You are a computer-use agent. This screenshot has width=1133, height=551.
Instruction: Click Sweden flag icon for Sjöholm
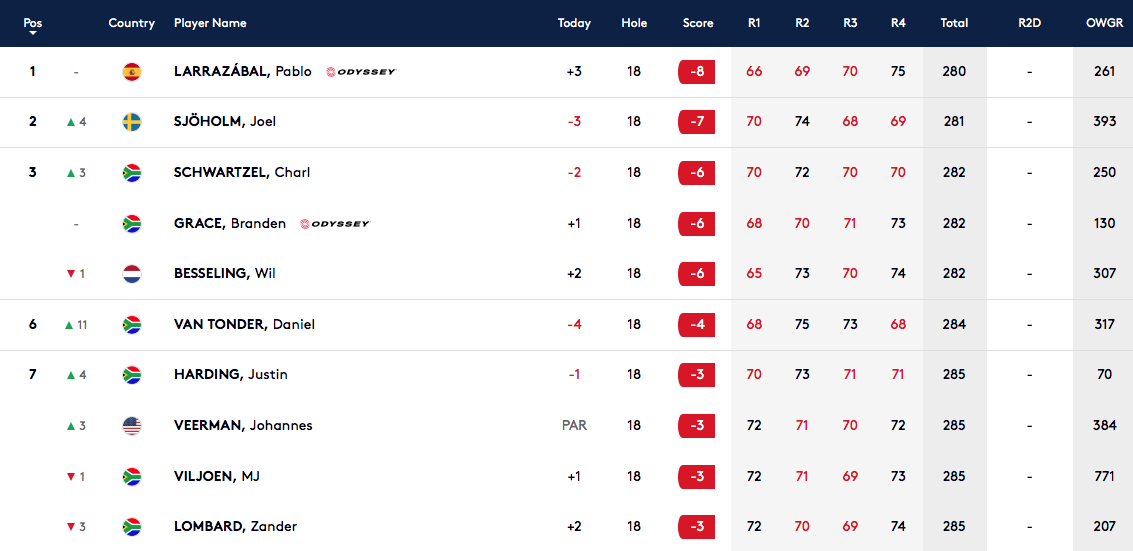click(x=132, y=122)
